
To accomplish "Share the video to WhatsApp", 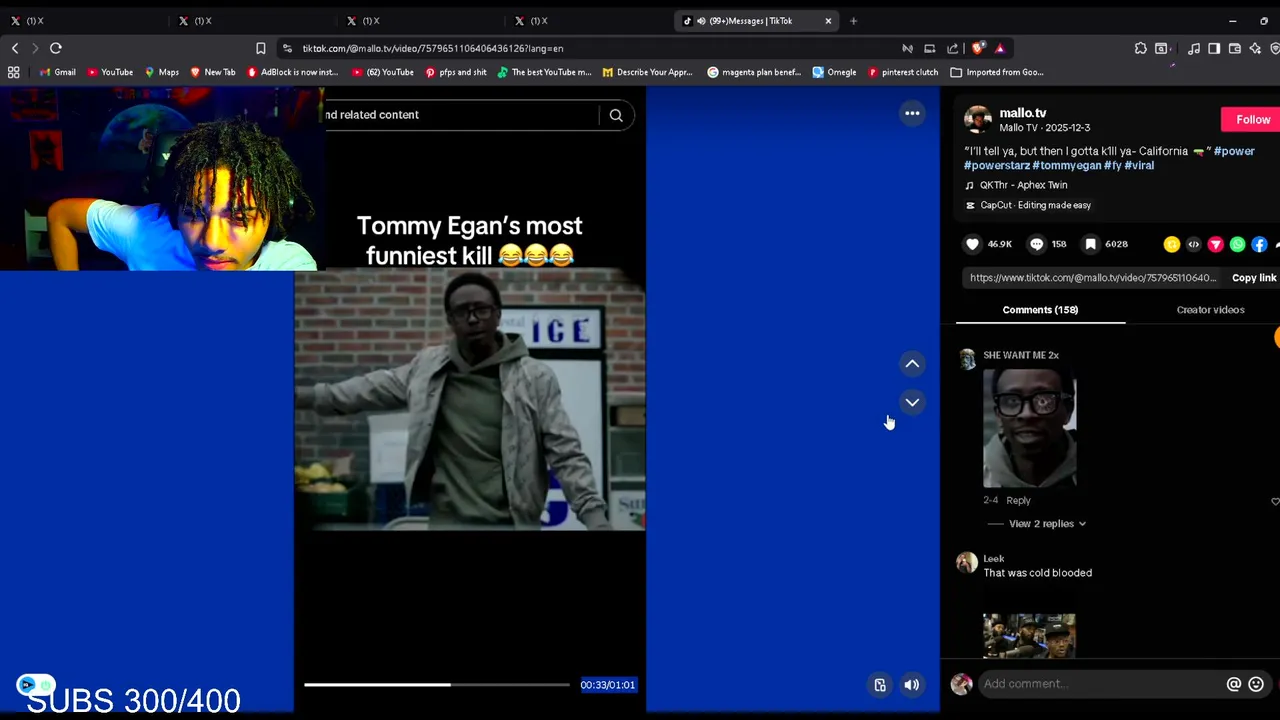I will pyautogui.click(x=1238, y=244).
